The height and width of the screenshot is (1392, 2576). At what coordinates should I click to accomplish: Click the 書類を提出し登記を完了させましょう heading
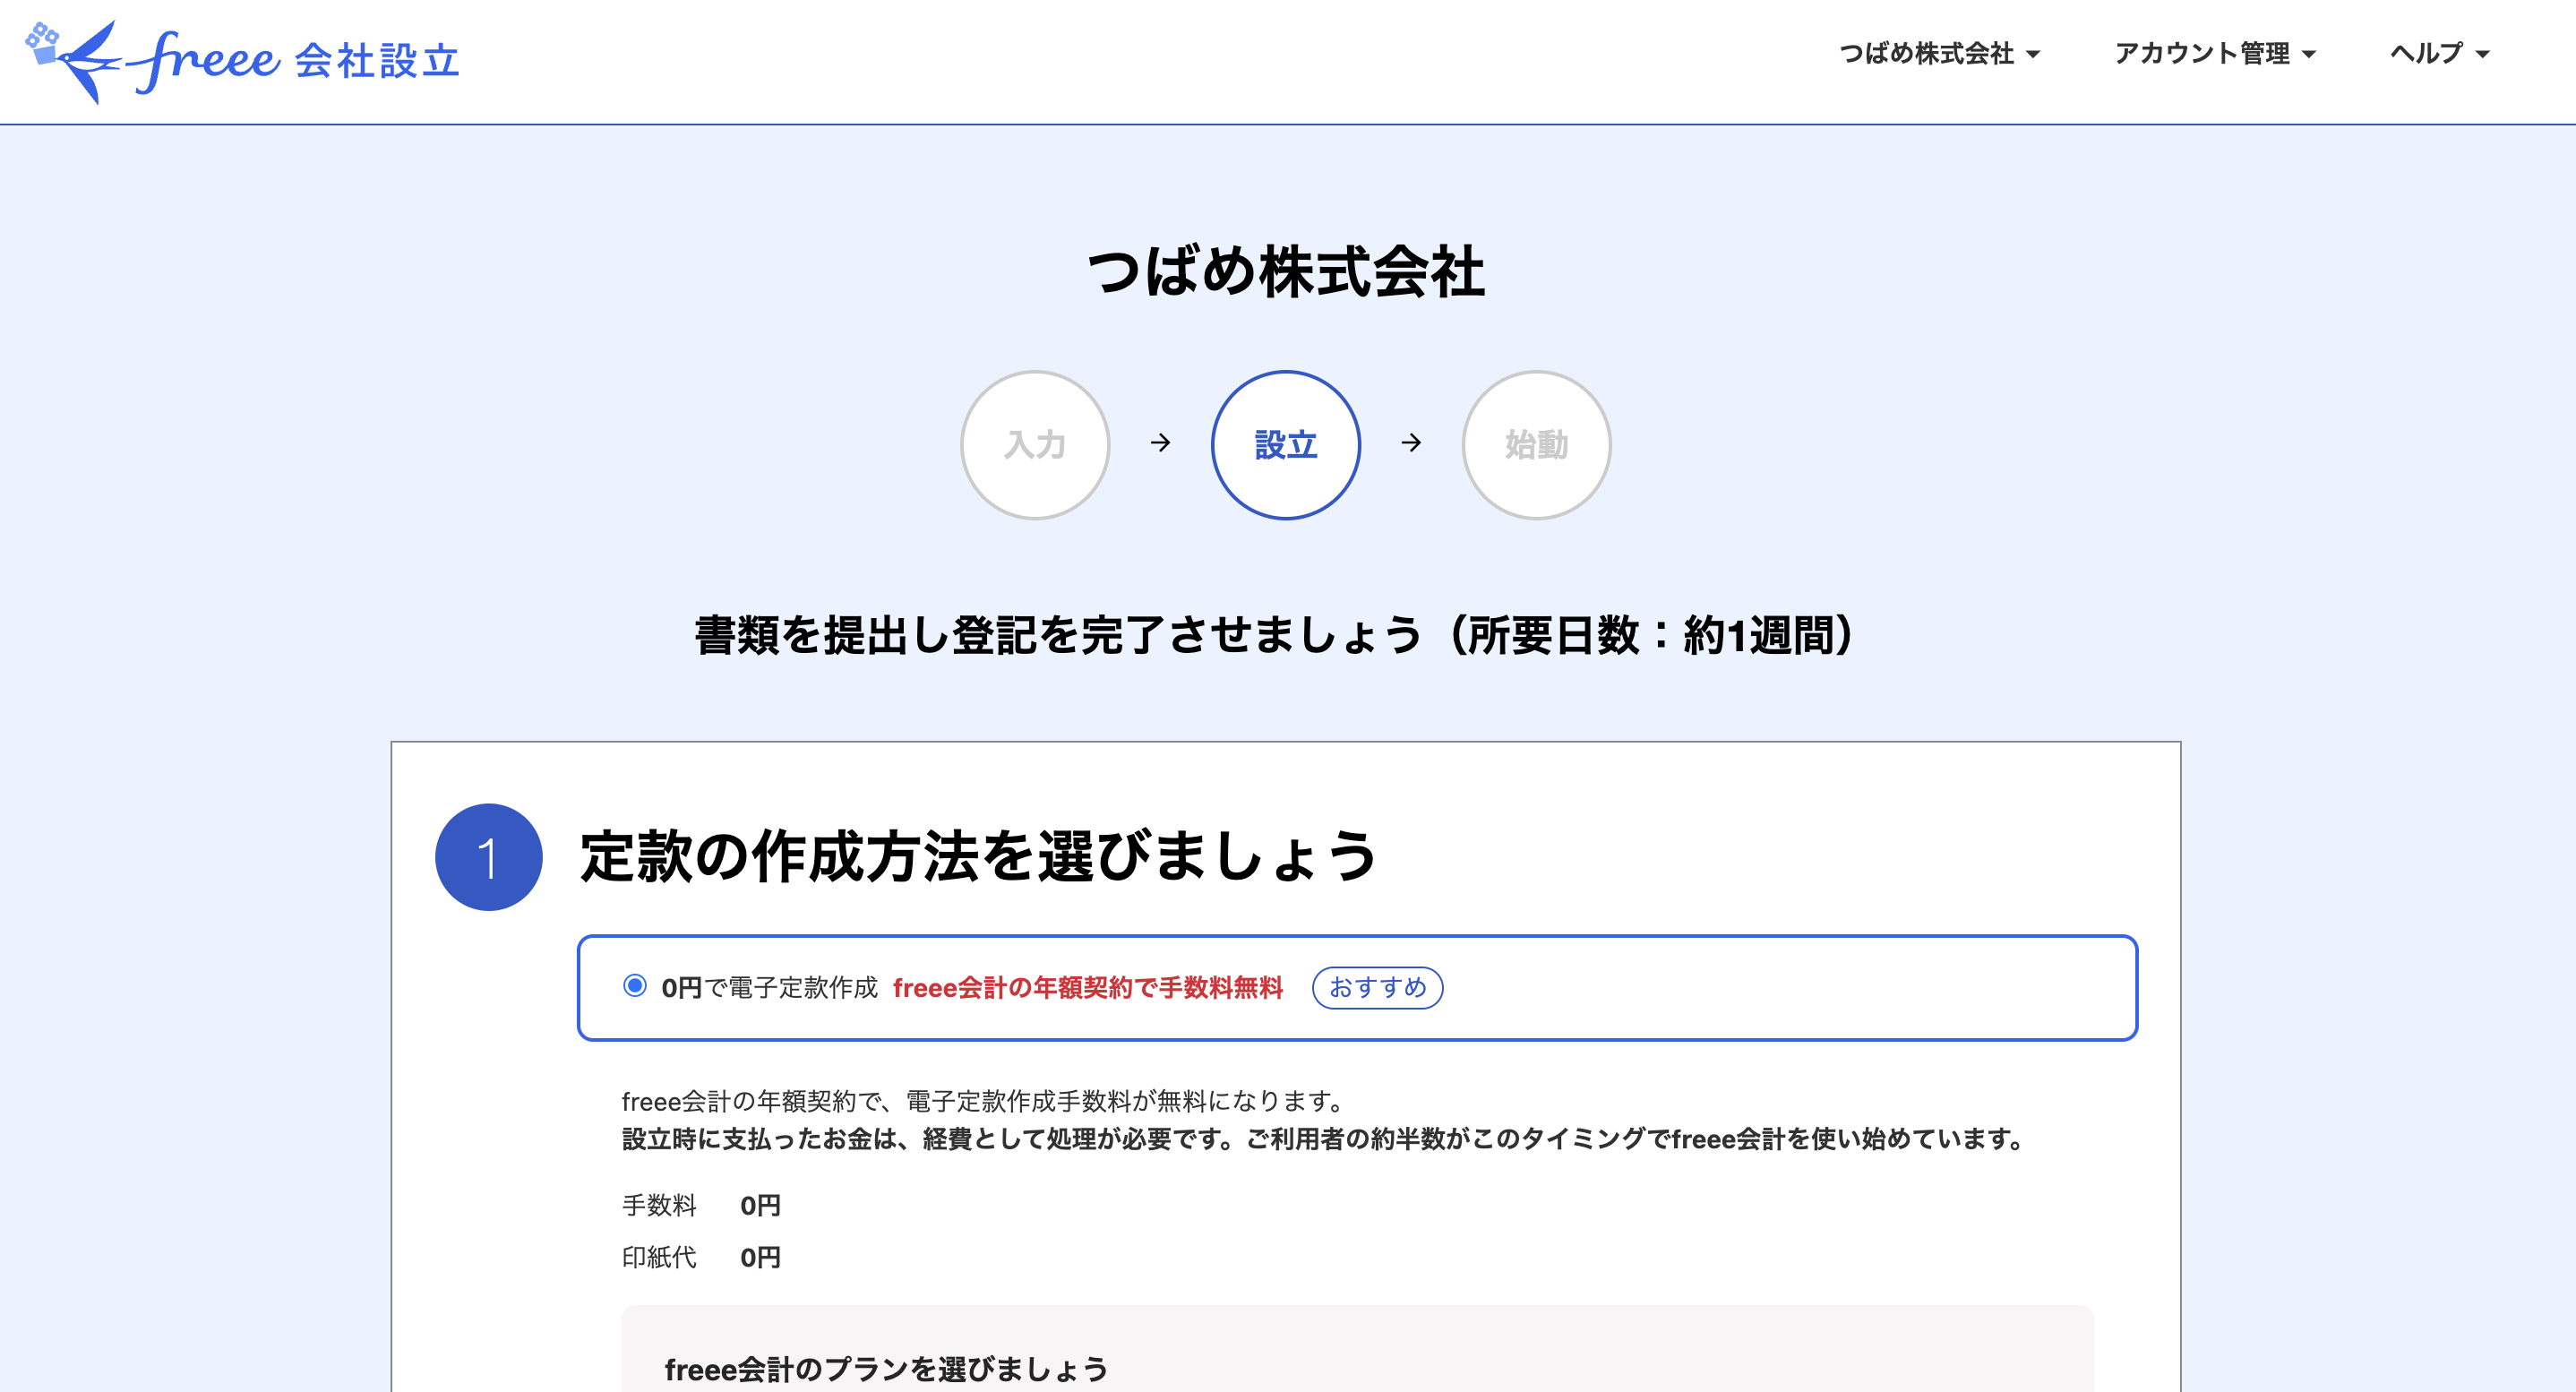click(x=1275, y=635)
